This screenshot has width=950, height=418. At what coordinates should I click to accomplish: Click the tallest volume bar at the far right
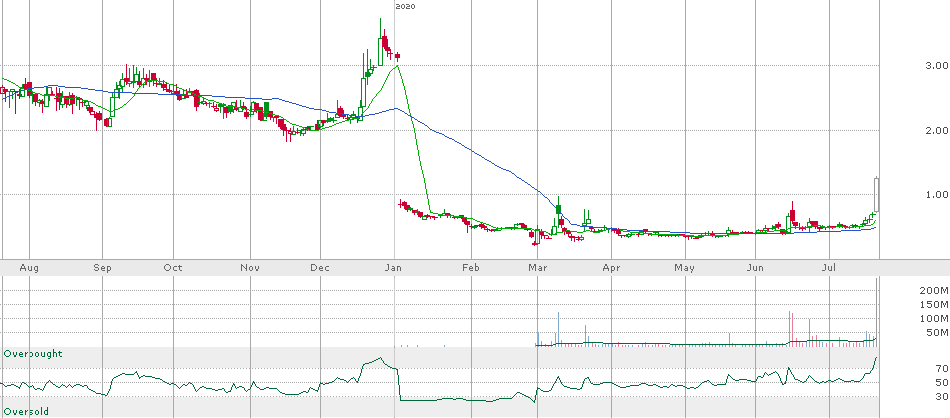coord(877,311)
